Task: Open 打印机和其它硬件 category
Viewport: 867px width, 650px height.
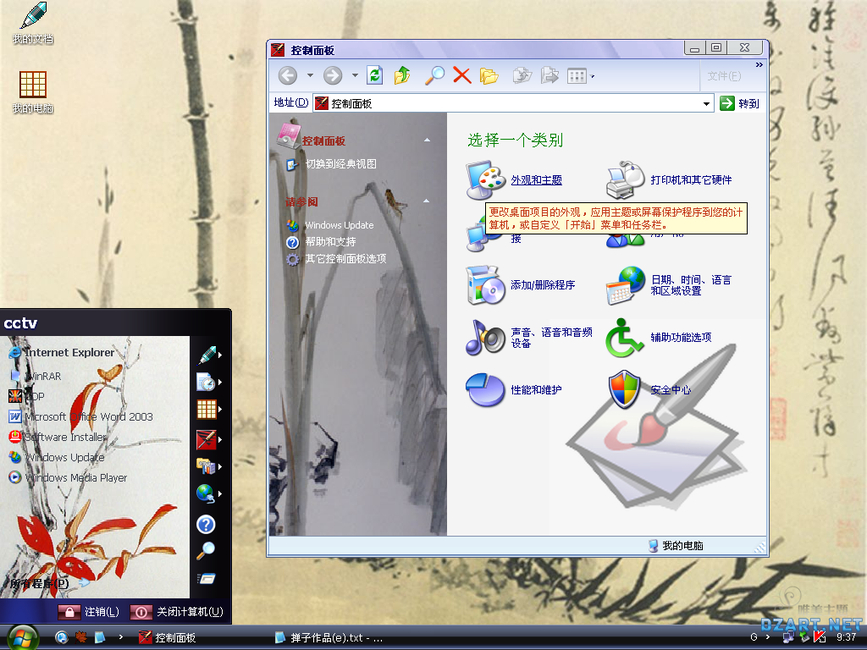Action: pyautogui.click(x=691, y=180)
